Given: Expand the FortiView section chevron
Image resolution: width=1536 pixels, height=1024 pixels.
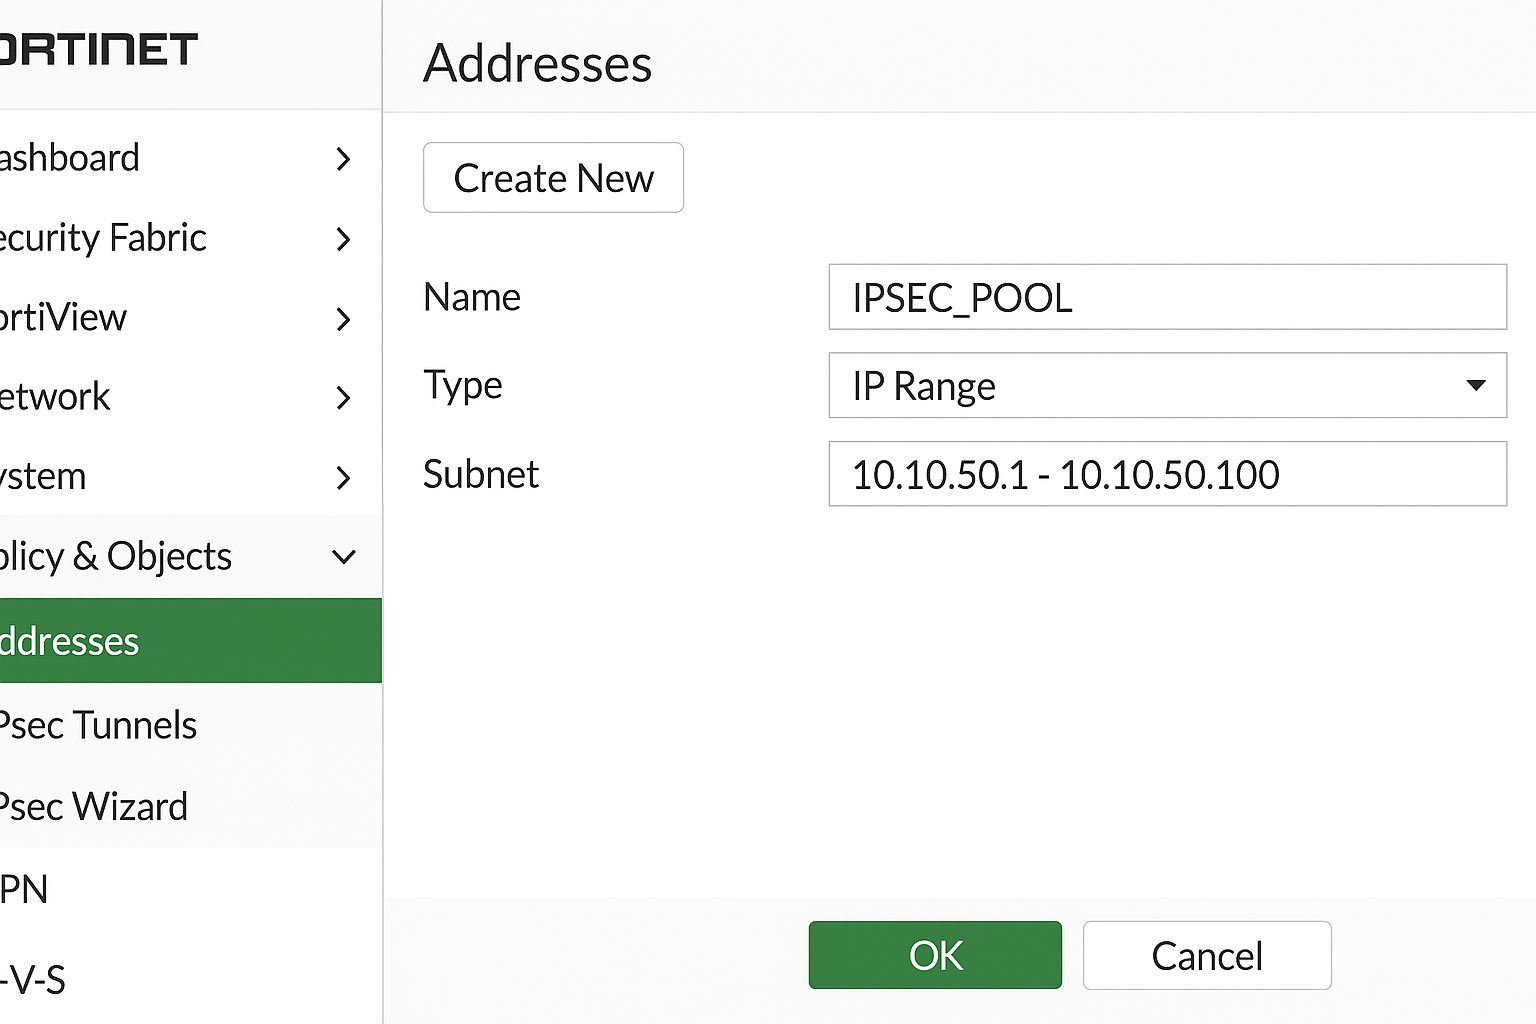Looking at the screenshot, I should (x=344, y=319).
